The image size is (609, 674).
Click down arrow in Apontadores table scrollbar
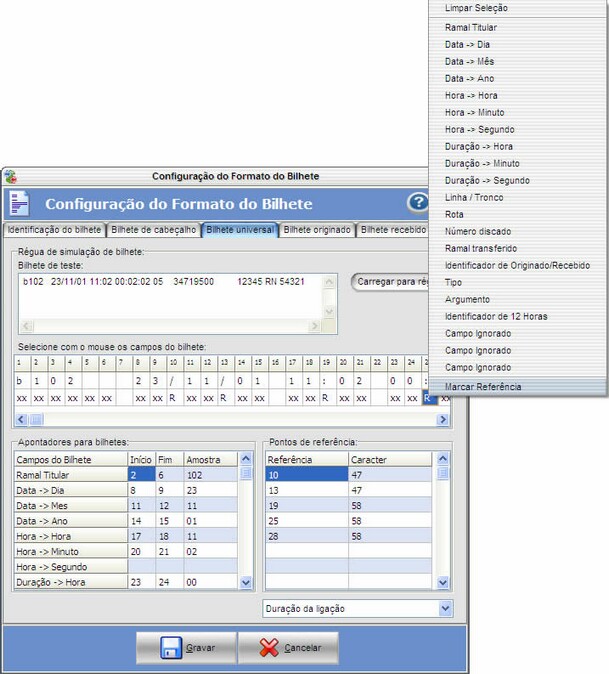pyautogui.click(x=246, y=582)
